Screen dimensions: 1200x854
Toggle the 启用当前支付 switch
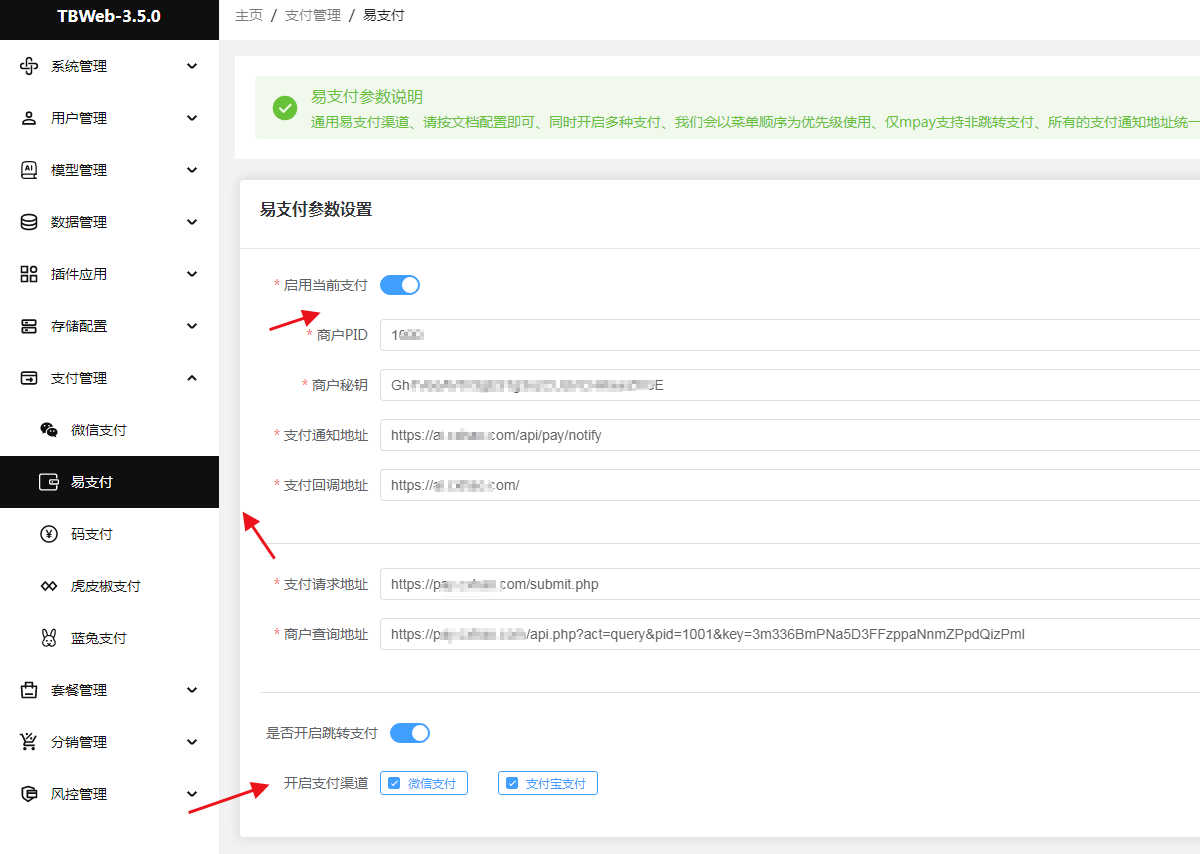(x=400, y=285)
